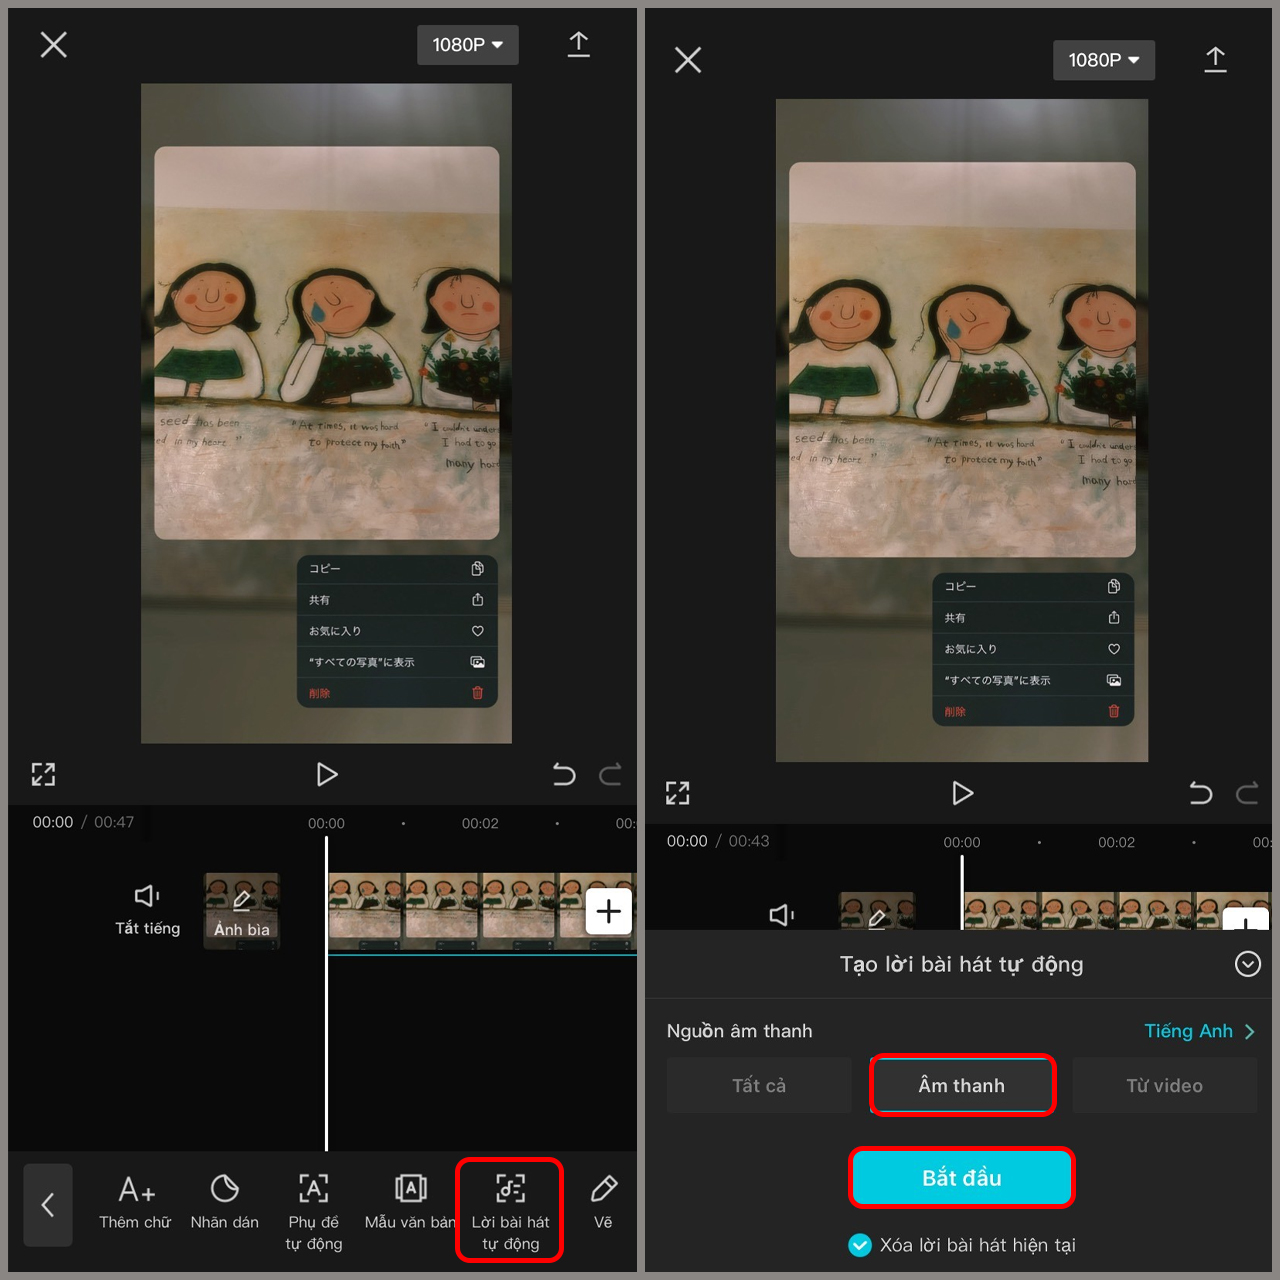Select Thêm chữ add text tool
Screen dimensions: 1280x1280
(135, 1203)
